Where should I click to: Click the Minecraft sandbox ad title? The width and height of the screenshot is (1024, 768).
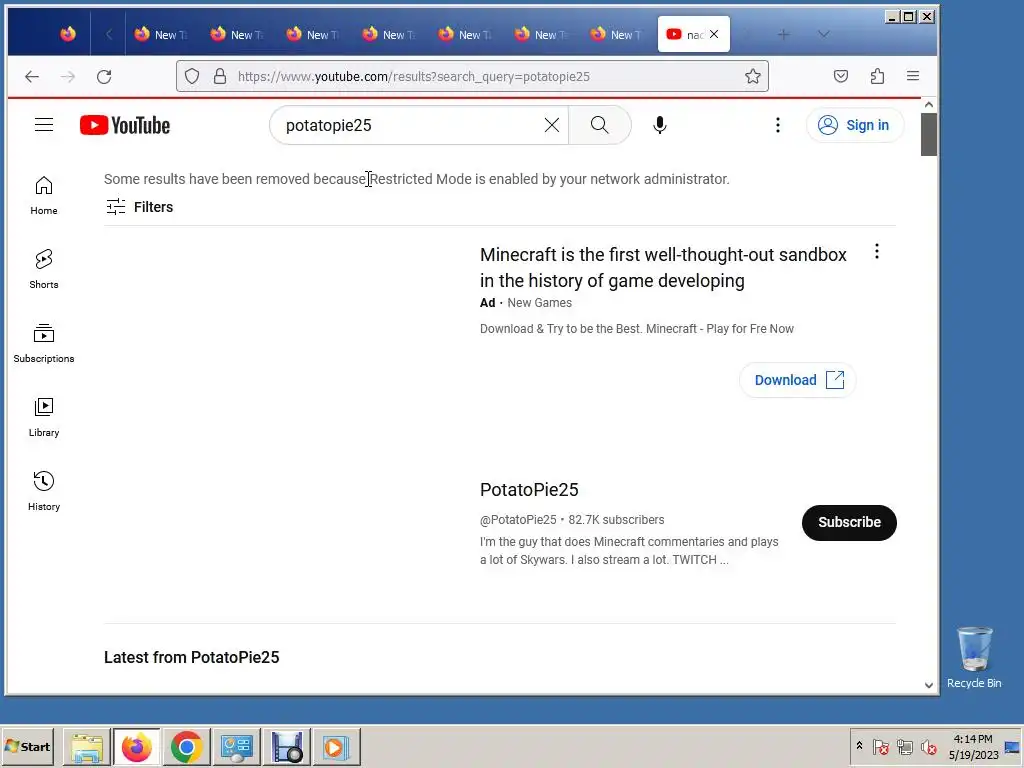coord(663,268)
